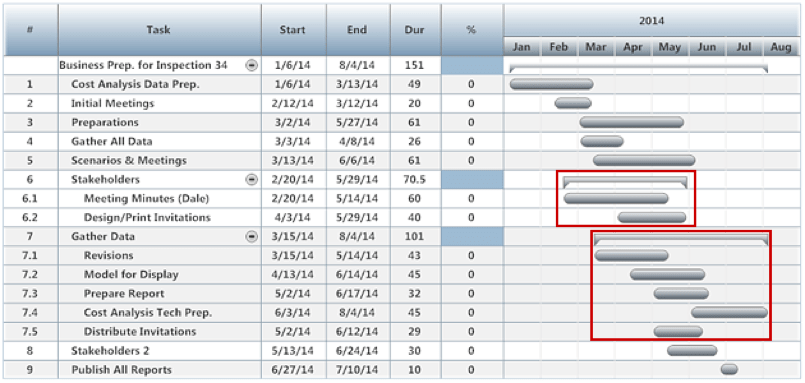This screenshot has height=383, width=805.
Task: Select the Gather All Data Gantt bar
Action: (x=602, y=141)
